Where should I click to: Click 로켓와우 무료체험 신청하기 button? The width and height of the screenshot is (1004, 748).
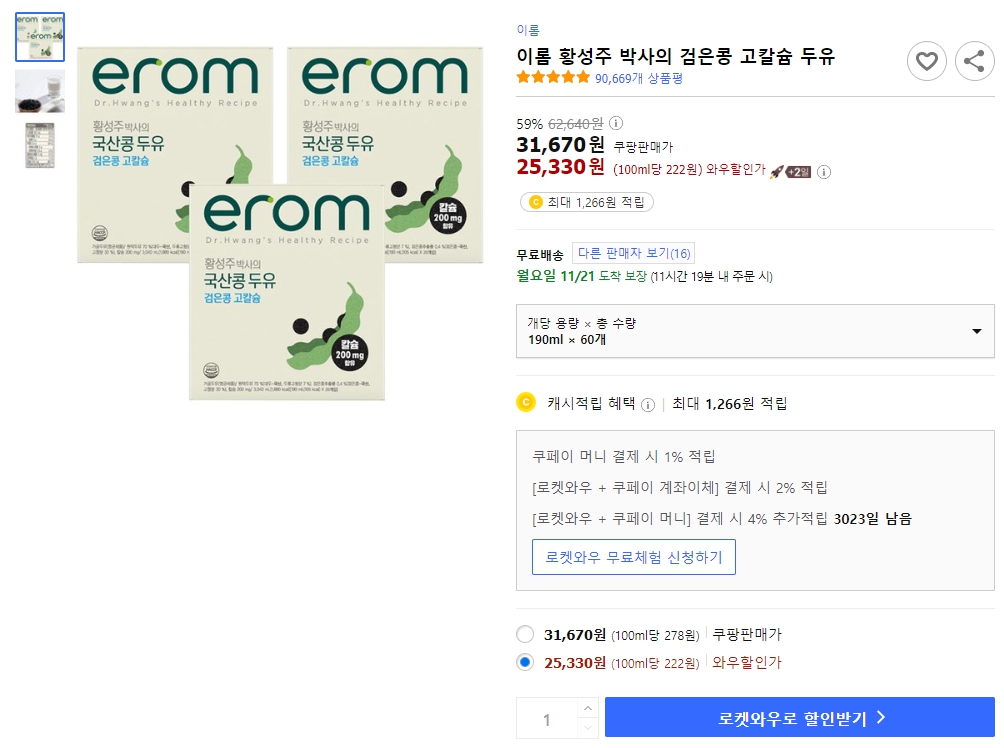[634, 557]
